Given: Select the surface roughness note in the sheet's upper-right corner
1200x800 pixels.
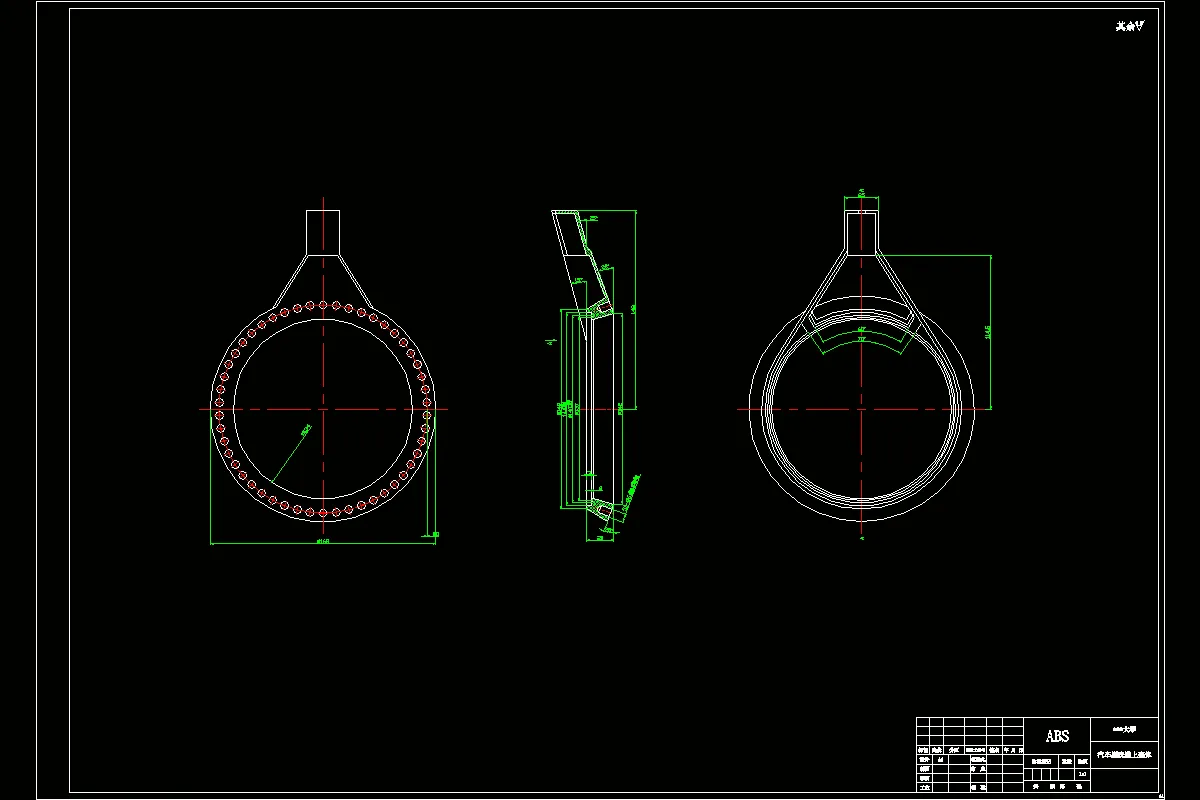Looking at the screenshot, I should pyautogui.click(x=1129, y=27).
